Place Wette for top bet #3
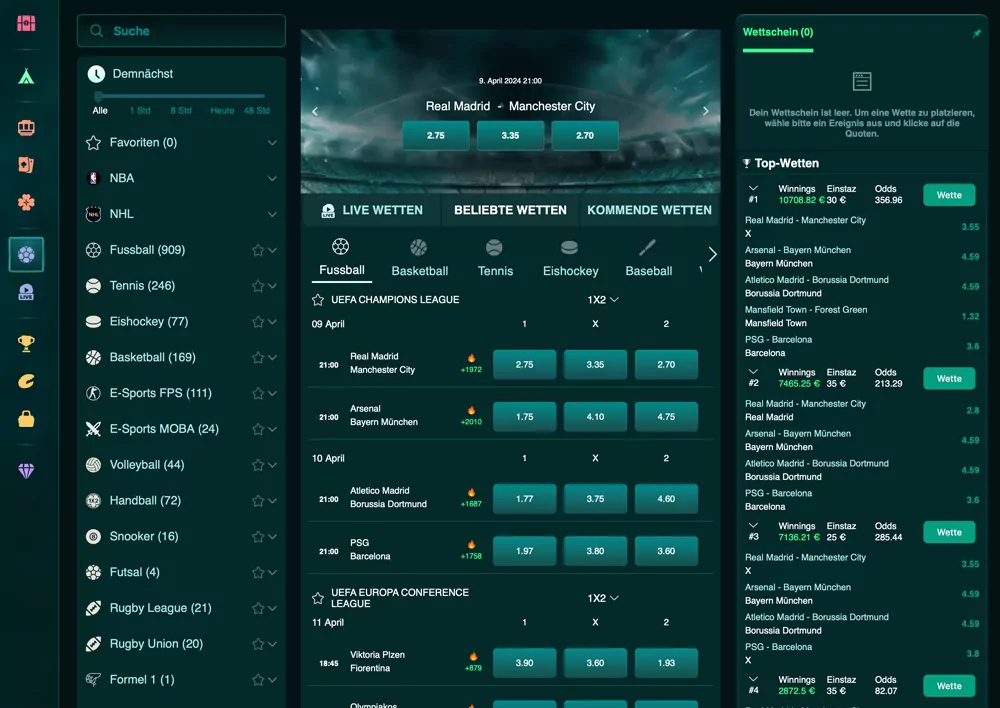Viewport: 1000px width, 708px height. point(949,532)
